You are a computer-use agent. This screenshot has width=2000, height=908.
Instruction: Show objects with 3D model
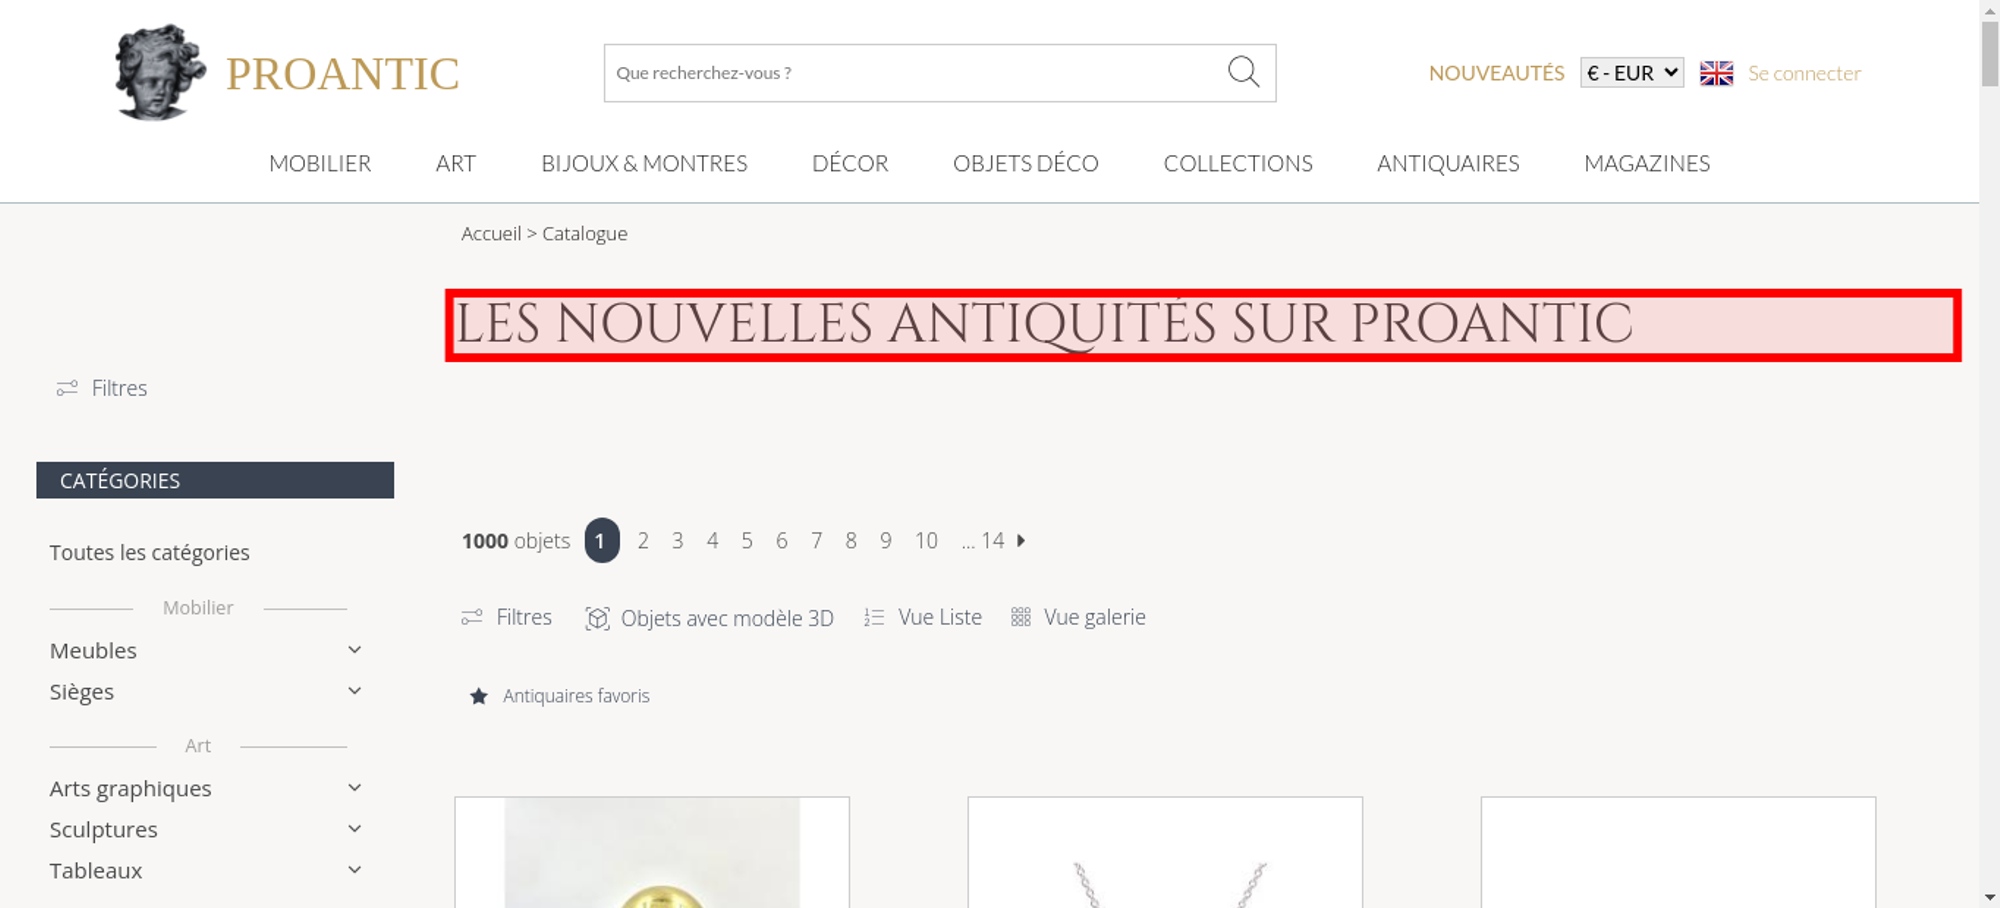(x=709, y=618)
